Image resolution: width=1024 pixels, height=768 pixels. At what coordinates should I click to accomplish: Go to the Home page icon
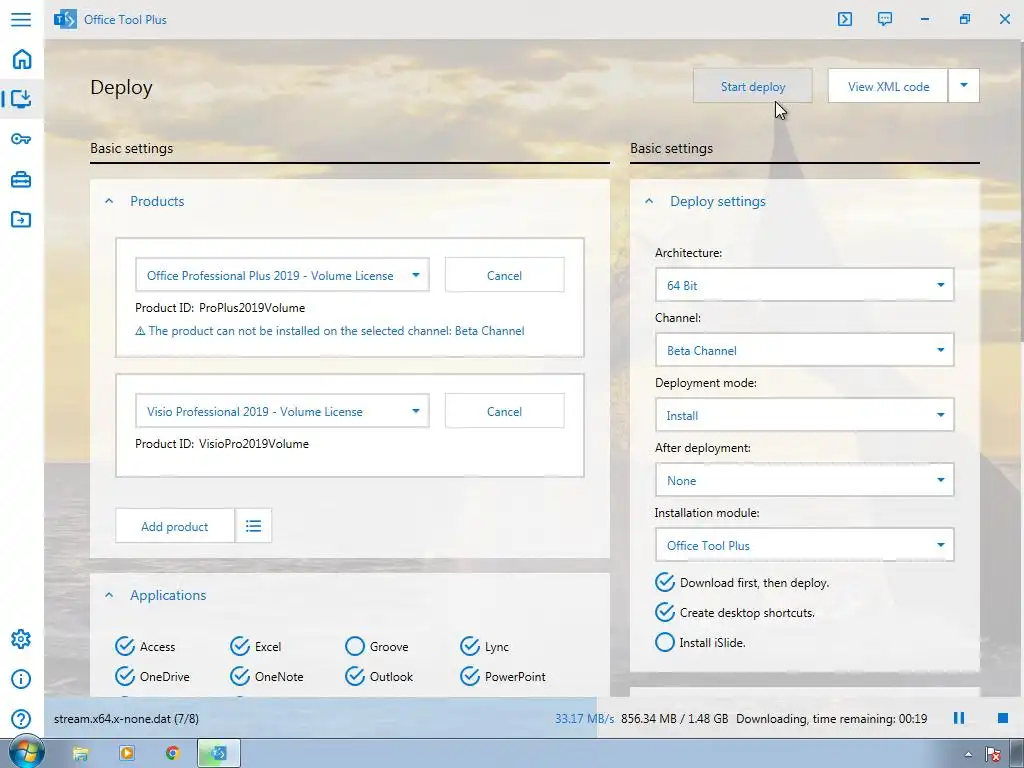22,59
